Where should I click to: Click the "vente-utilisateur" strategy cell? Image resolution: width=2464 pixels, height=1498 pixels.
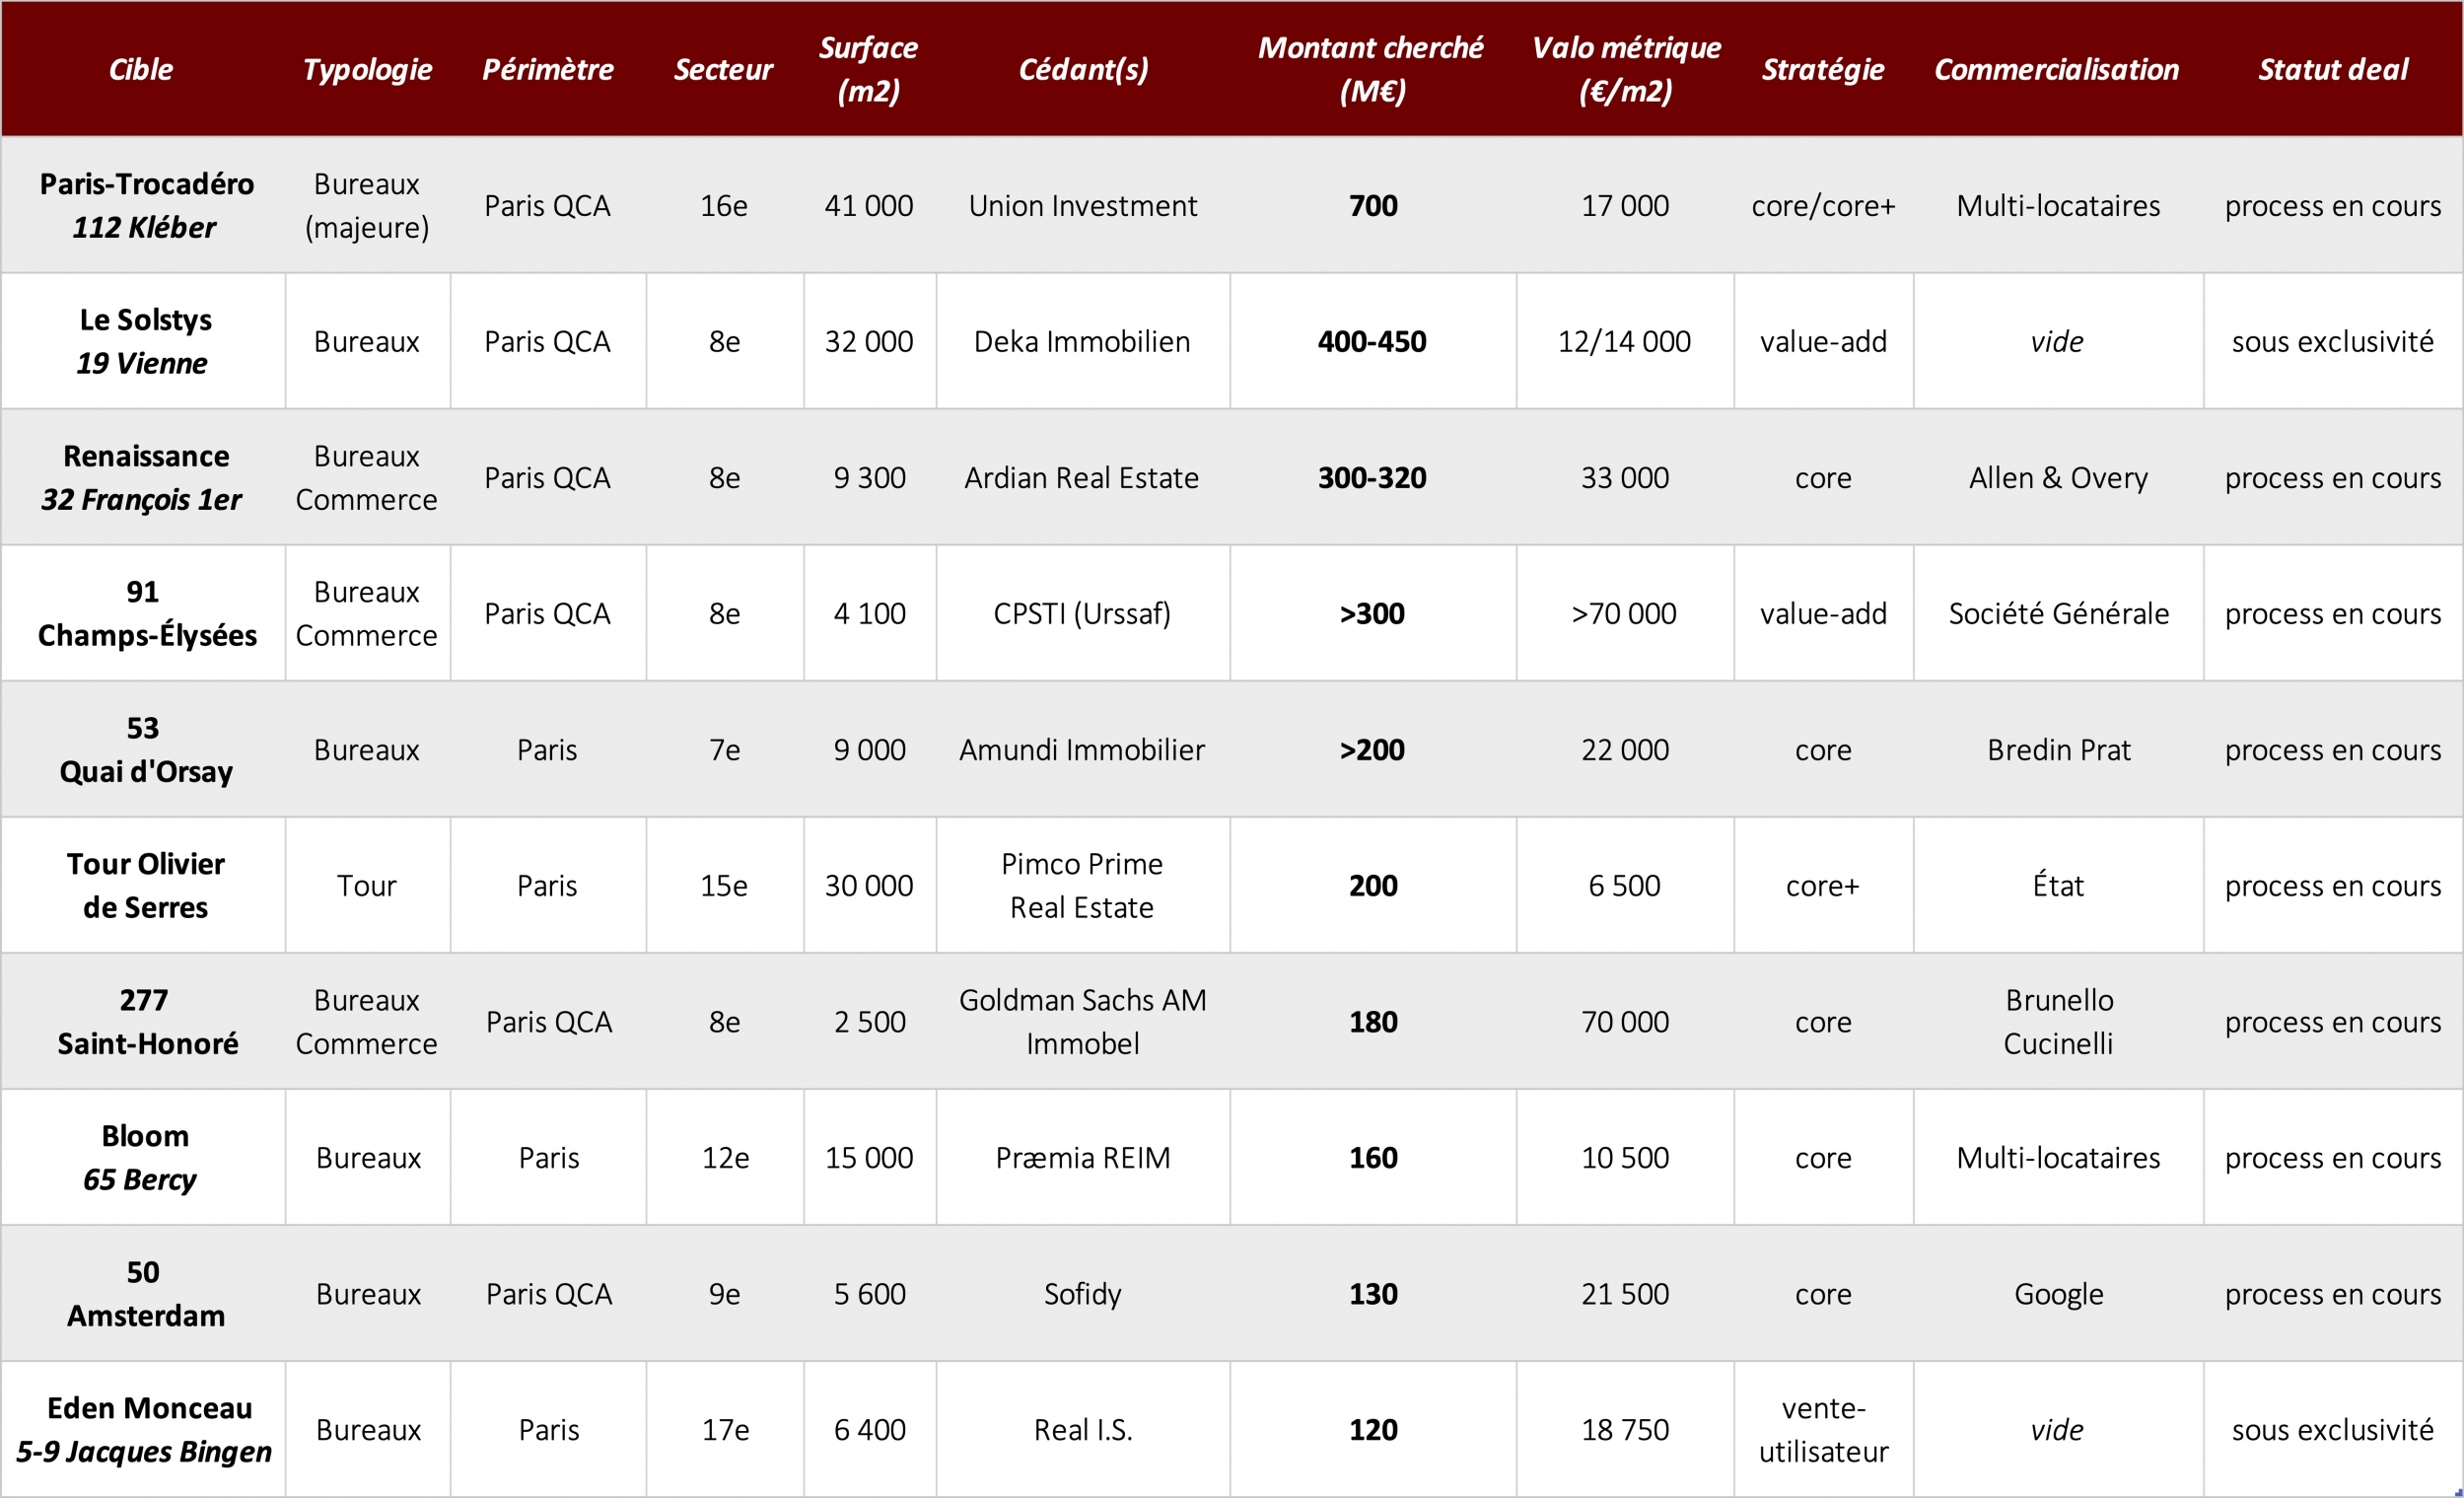click(x=1823, y=1429)
